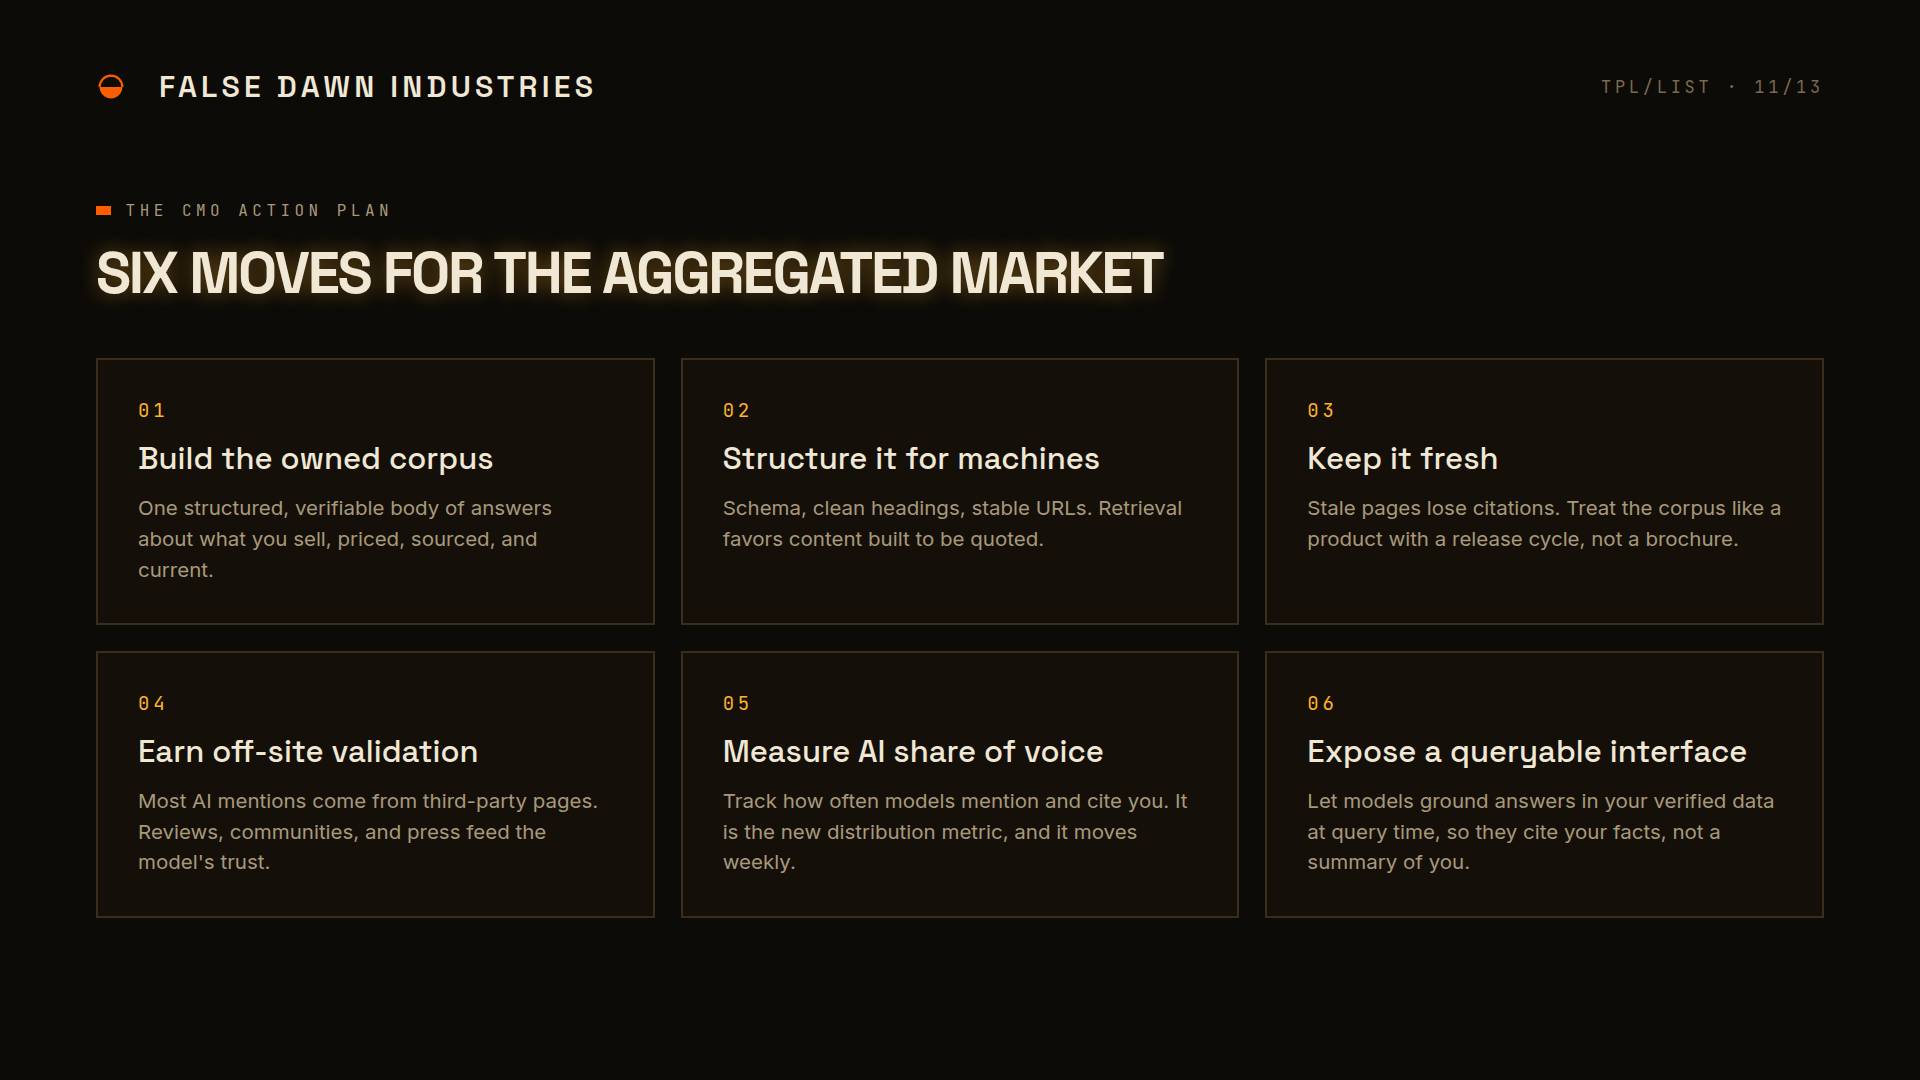Screen dimensions: 1920x1080
Task: Select the 06 number label
Action: (x=1321, y=703)
